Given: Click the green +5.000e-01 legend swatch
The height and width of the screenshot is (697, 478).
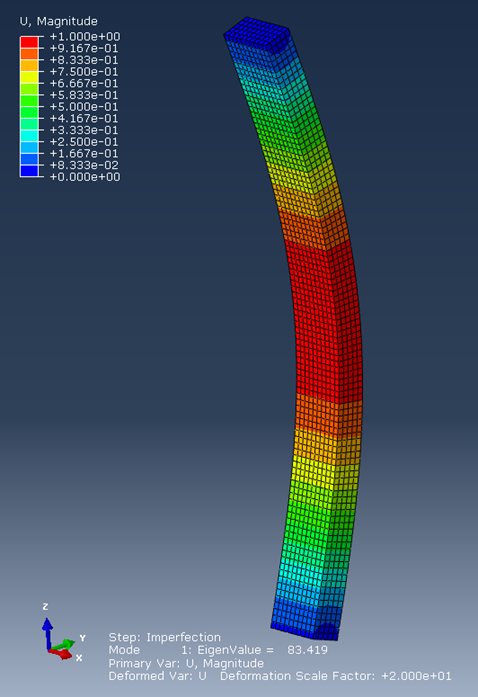Looking at the screenshot, I should click(x=29, y=112).
